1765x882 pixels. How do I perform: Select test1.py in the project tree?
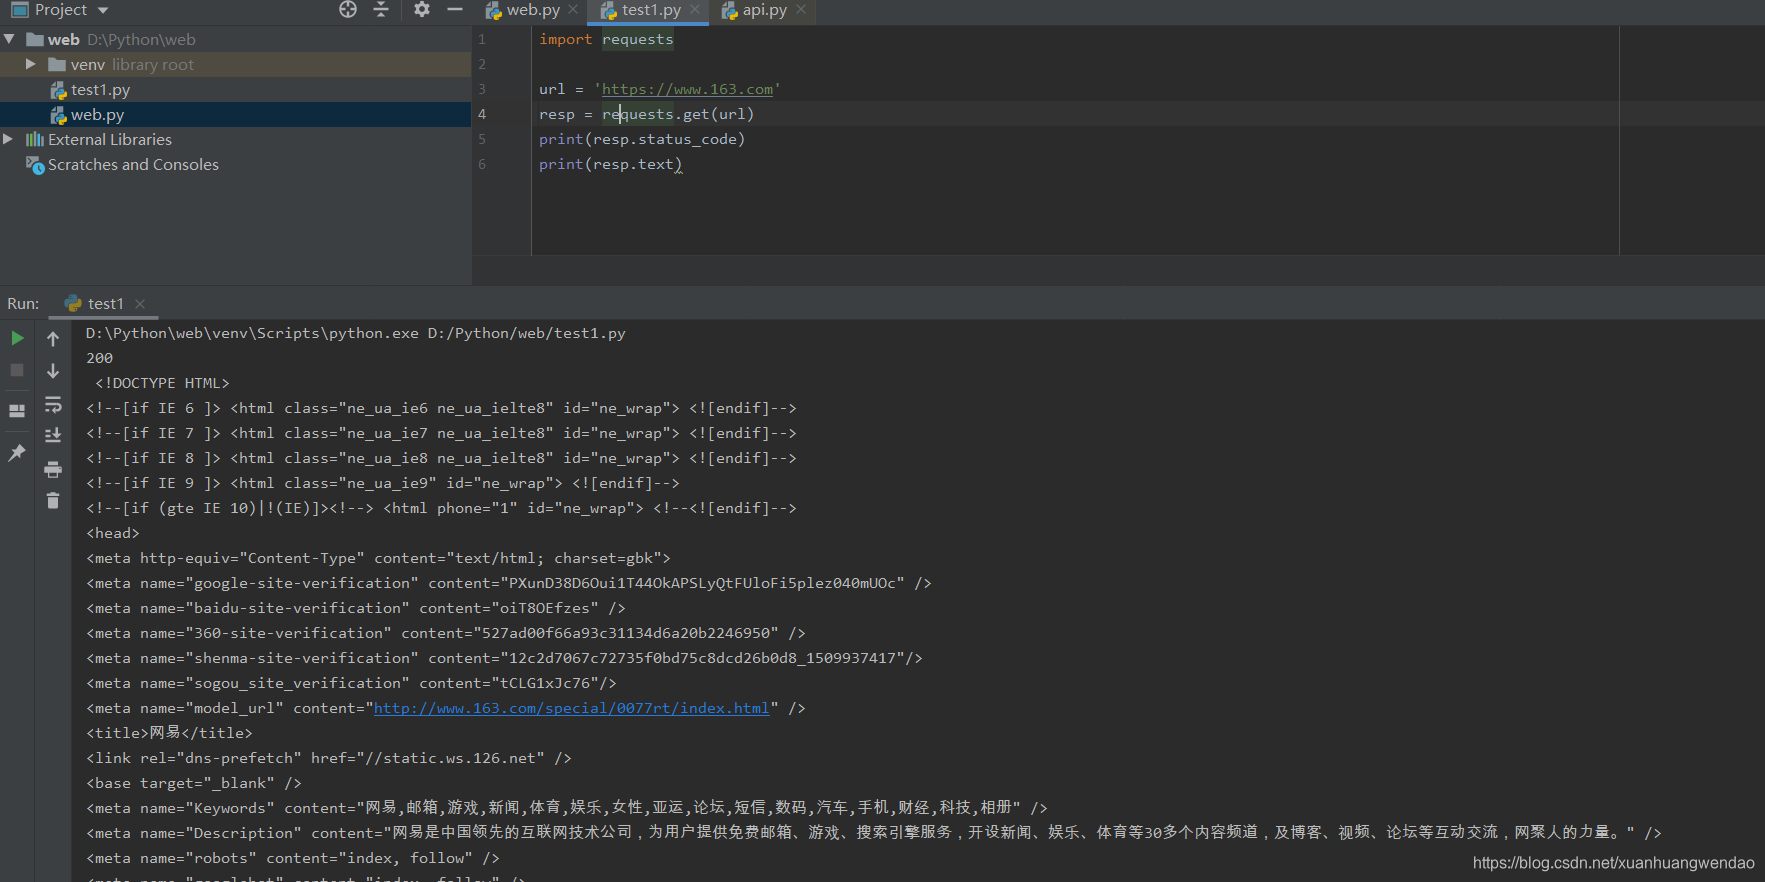pyautogui.click(x=100, y=90)
